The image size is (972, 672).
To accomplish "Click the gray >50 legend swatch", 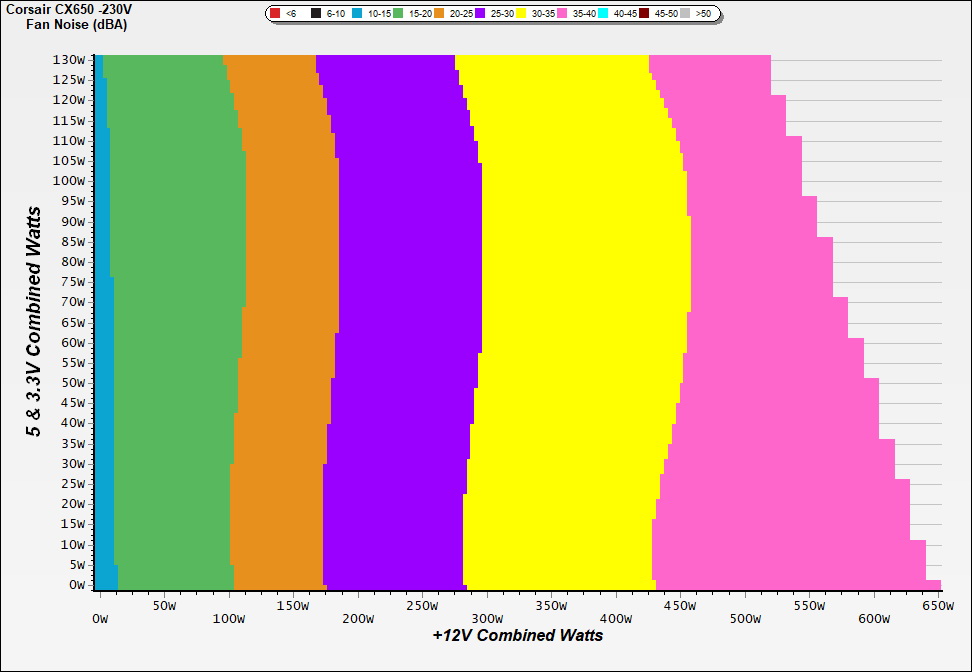I will coord(685,14).
